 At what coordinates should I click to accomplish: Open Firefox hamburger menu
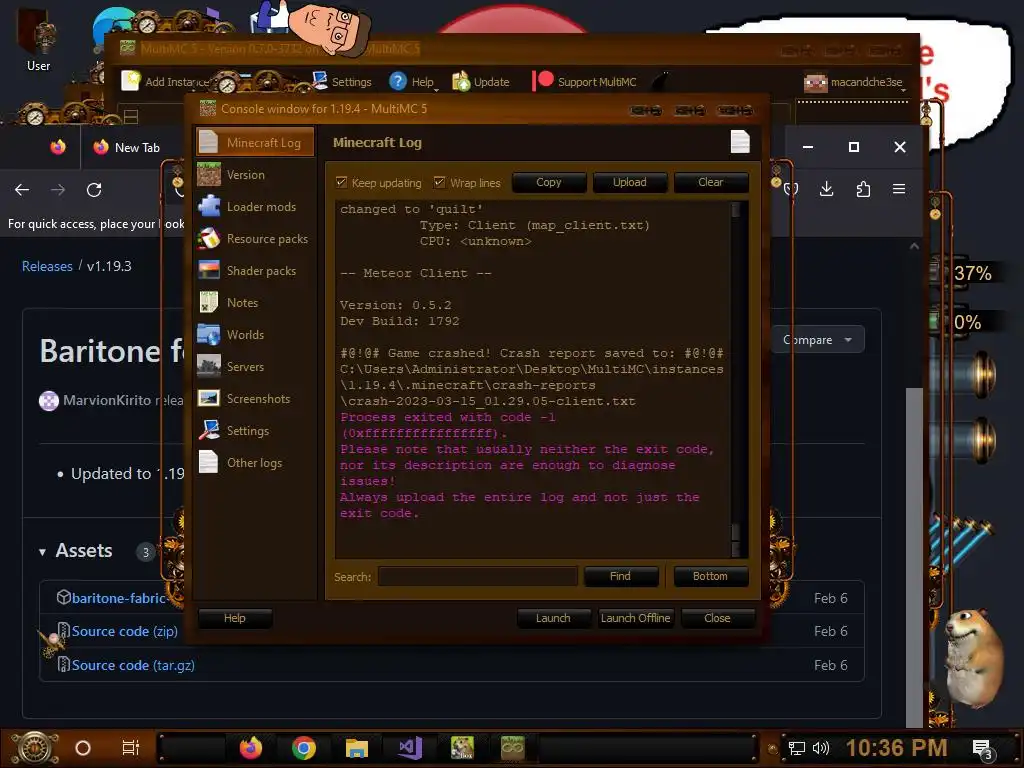[899, 189]
